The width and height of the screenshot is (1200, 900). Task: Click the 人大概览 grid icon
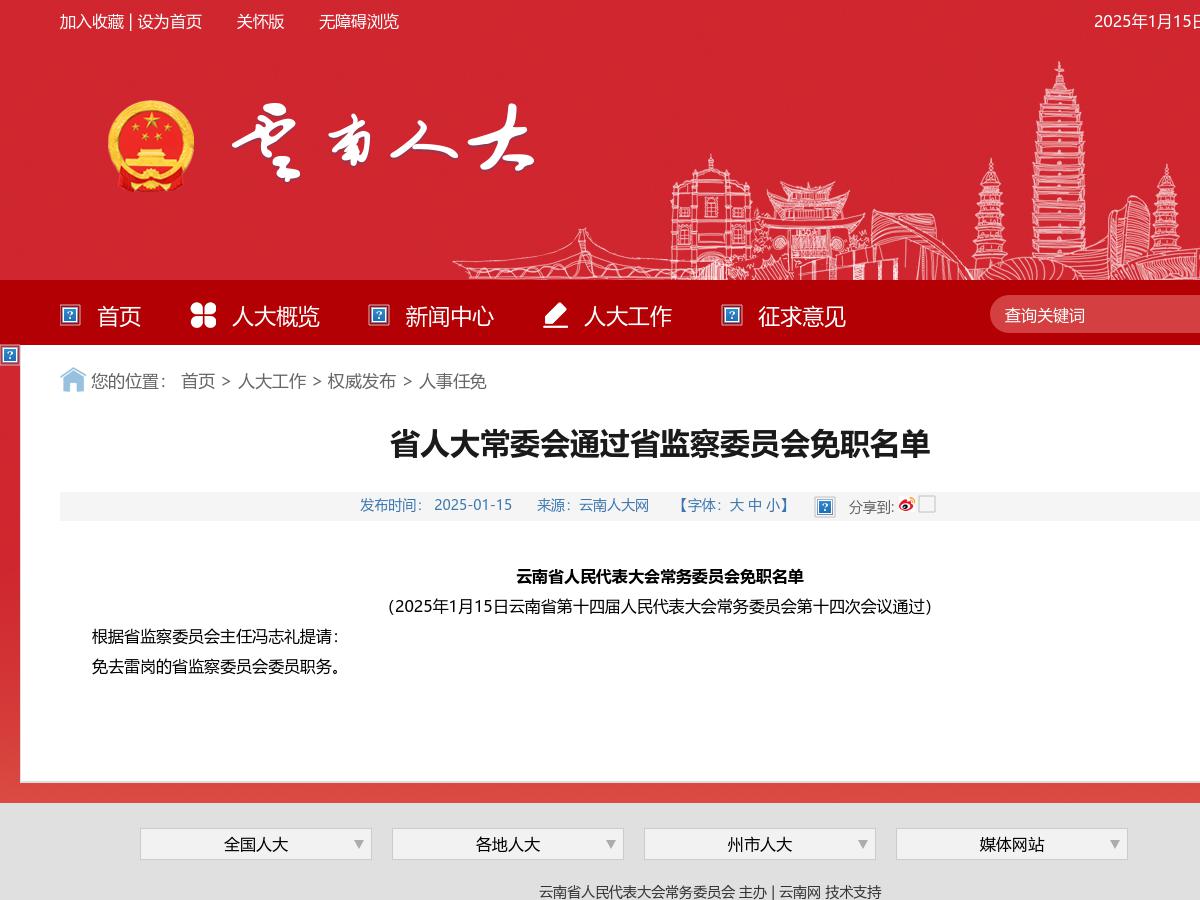[202, 314]
